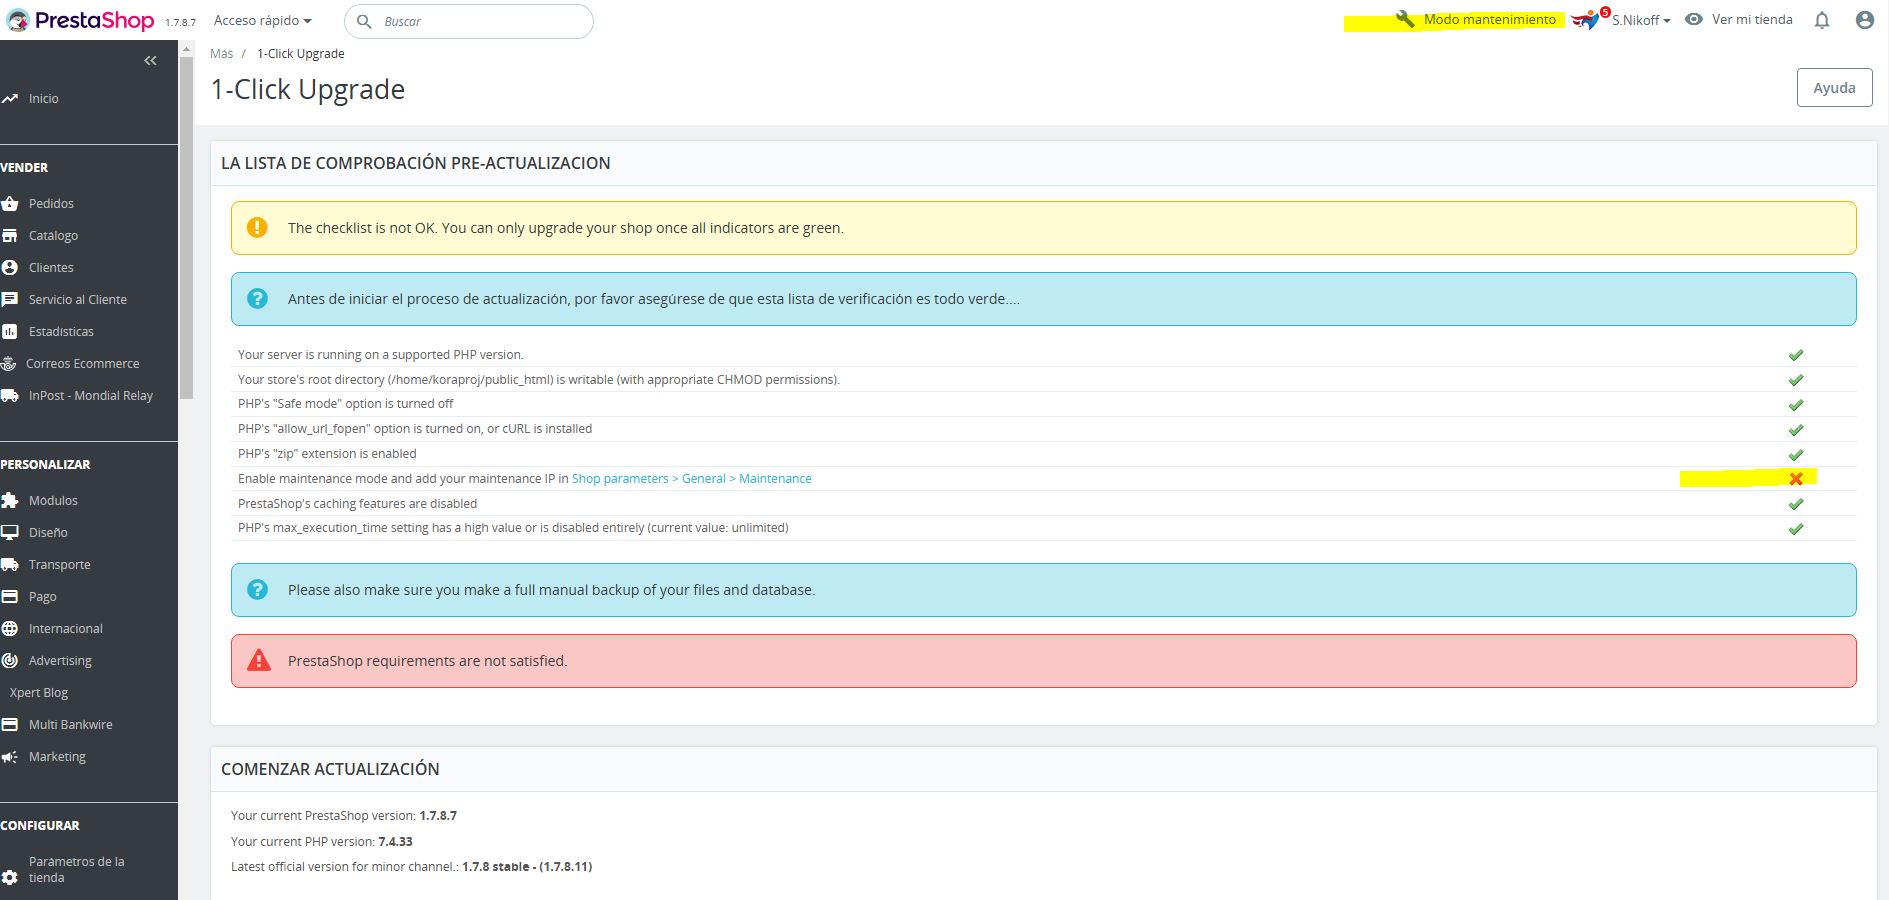This screenshot has height=900, width=1889.
Task: Click the magnifier search icon
Action: 365,21
